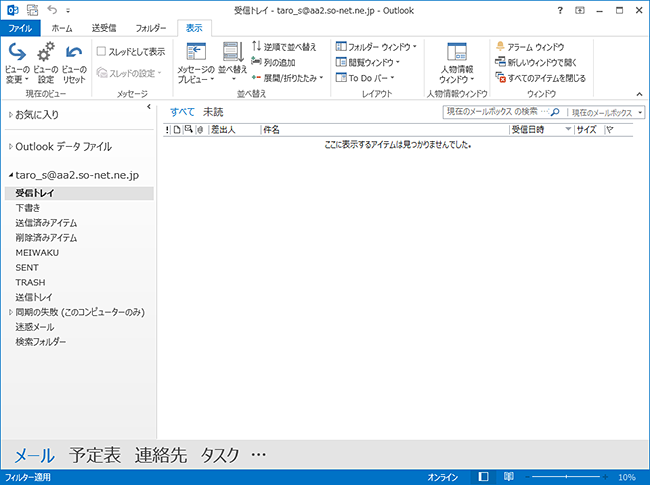Click すべてのアイテムを閉じる (Close All Items)
The height and width of the screenshot is (485, 650).
click(x=540, y=77)
